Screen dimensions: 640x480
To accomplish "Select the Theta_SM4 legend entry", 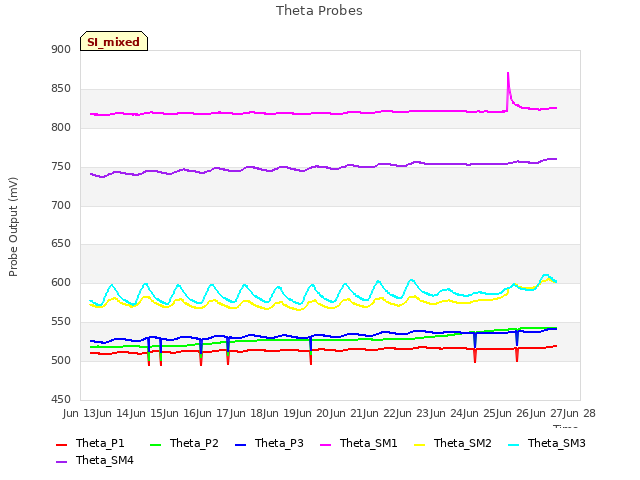I will [95, 460].
